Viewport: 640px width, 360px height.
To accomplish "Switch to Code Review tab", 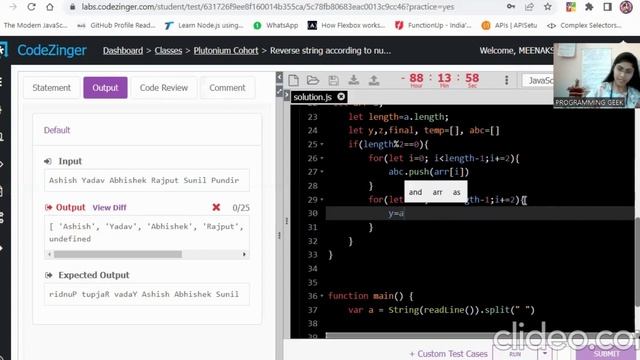I will pos(164,88).
